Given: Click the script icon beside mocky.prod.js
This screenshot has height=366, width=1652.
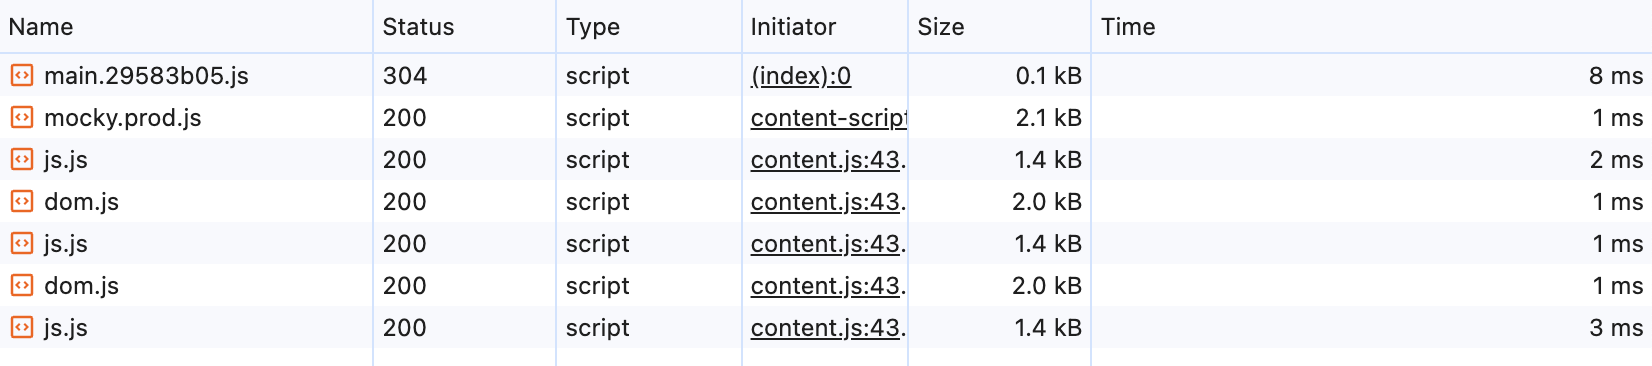Looking at the screenshot, I should pos(22,117).
